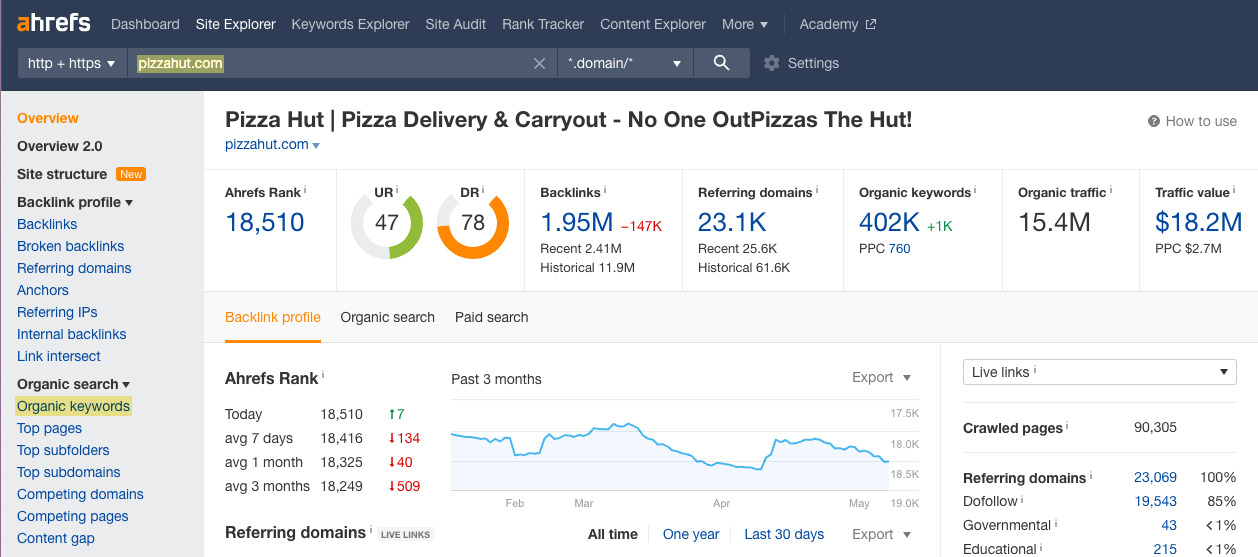Open the http + https protocol dropdown
Screen dimensions: 1258x557
[72, 63]
